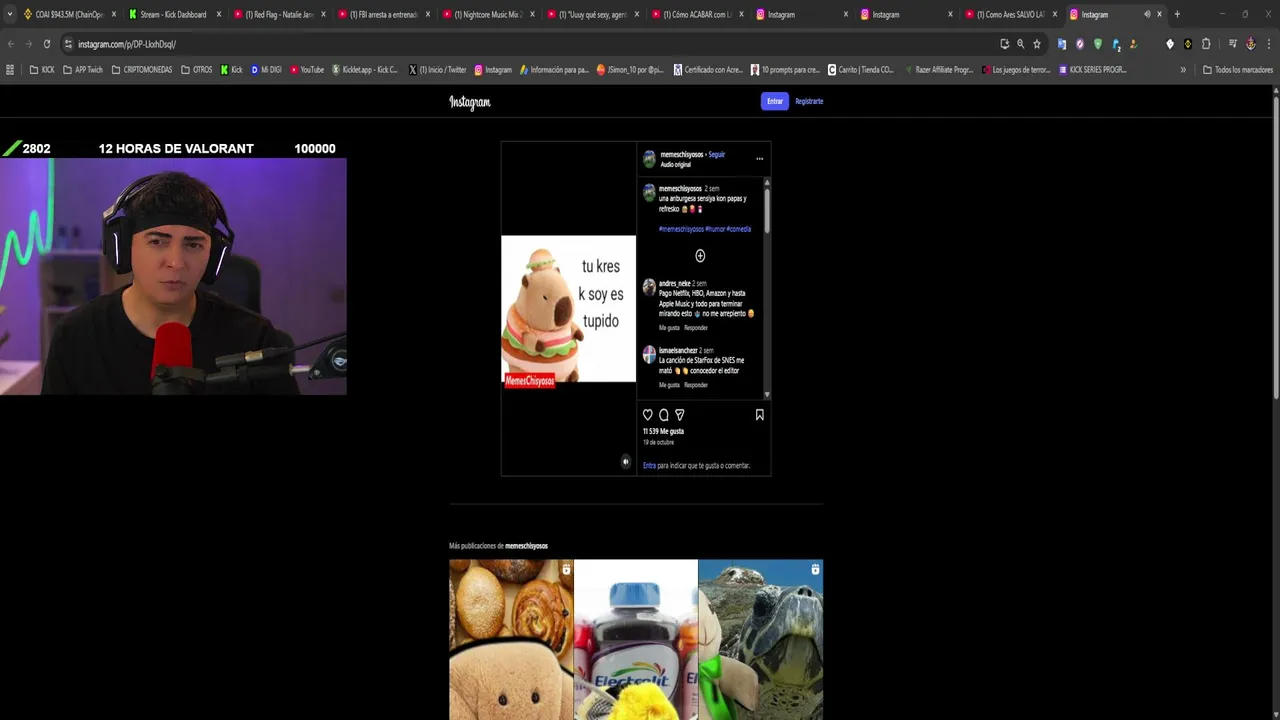
Task: Open memeschisyosos profile picture in header
Action: point(649,159)
